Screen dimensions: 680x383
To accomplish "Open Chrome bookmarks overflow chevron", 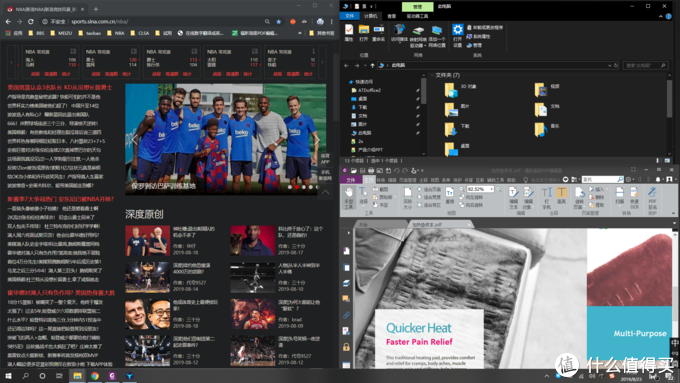I will (300, 33).
